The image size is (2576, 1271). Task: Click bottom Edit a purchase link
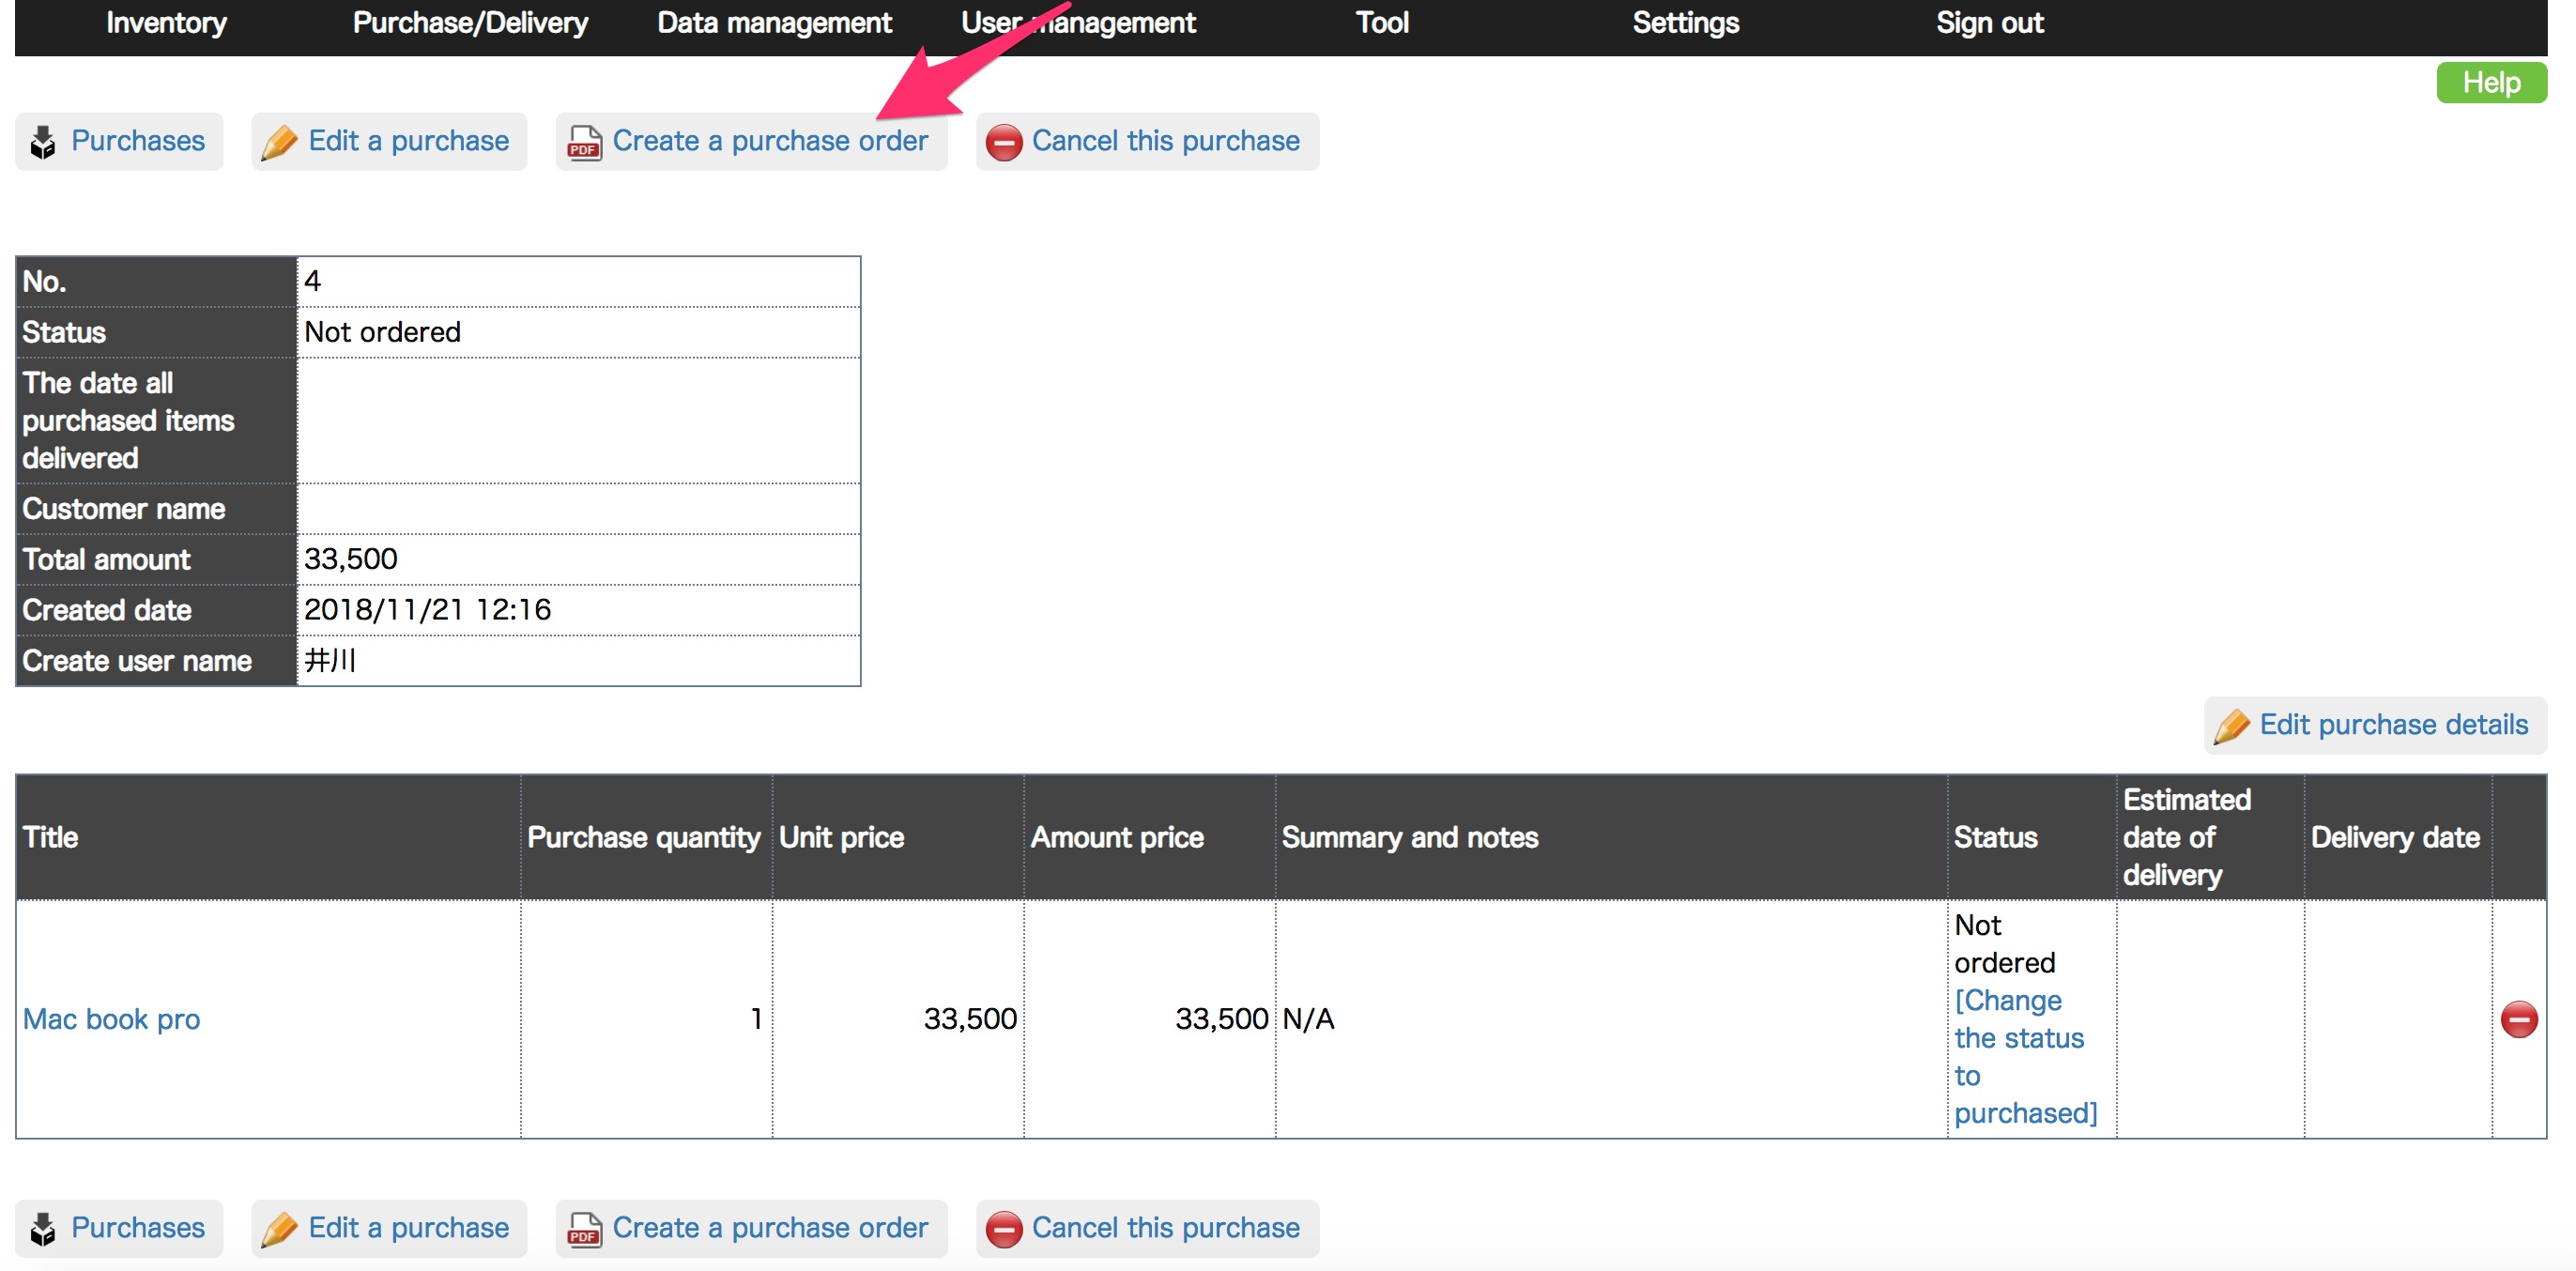[408, 1228]
